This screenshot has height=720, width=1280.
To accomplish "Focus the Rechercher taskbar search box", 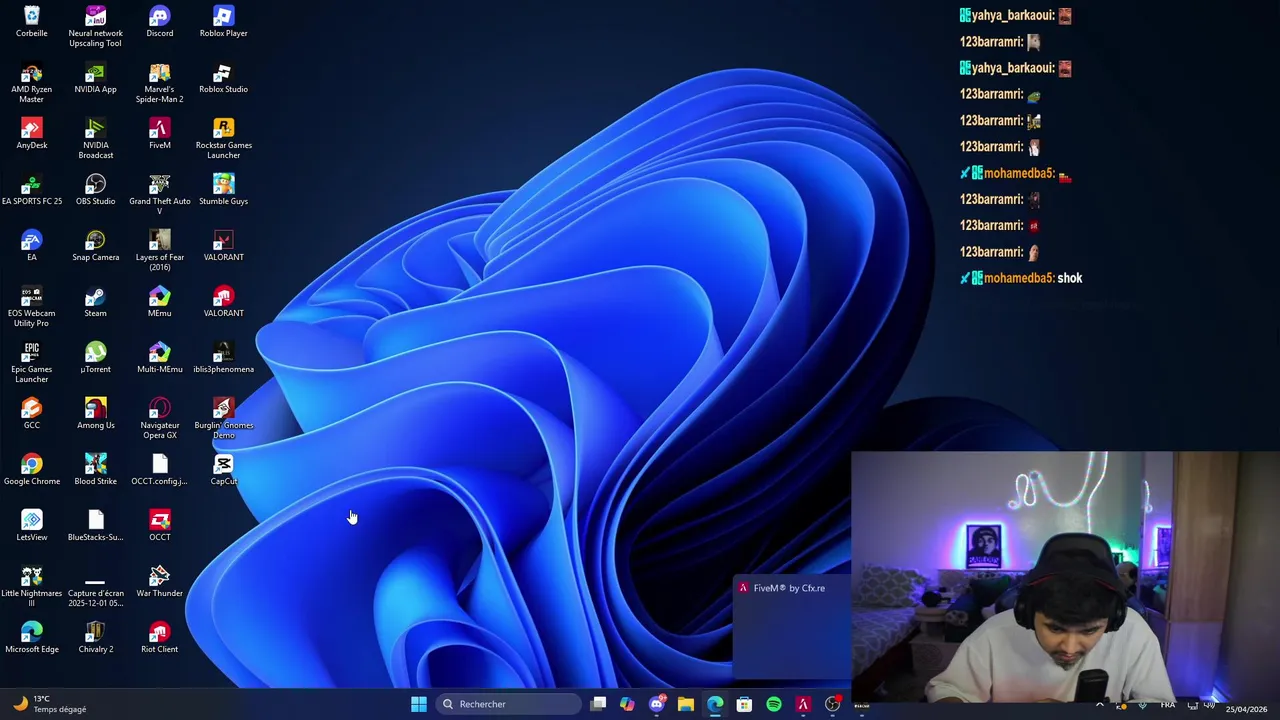I will point(509,704).
